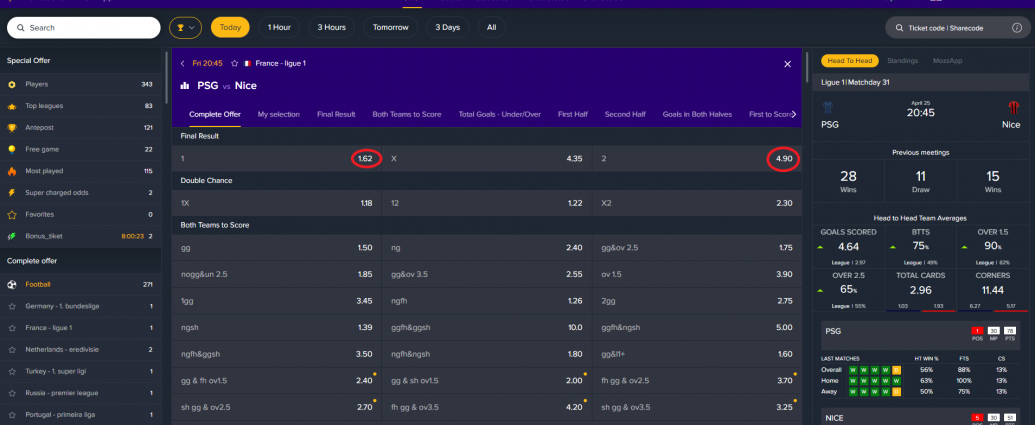
Task: Select Final Result 1 at 1.62
Action: (x=277, y=159)
